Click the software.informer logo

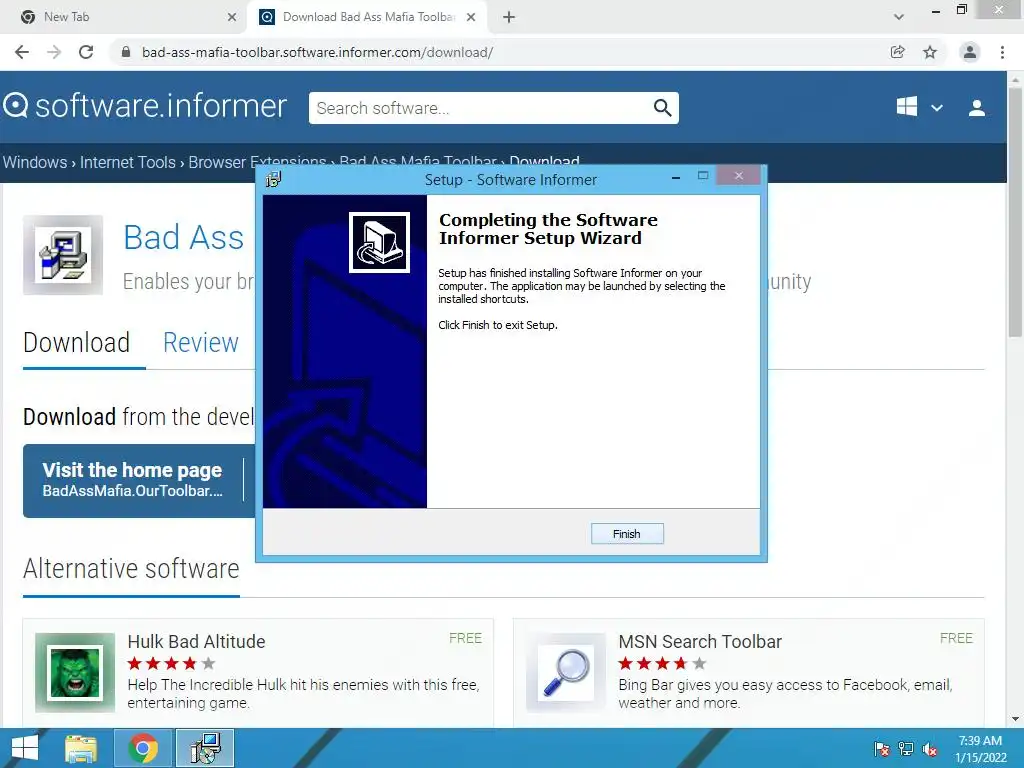click(x=145, y=106)
